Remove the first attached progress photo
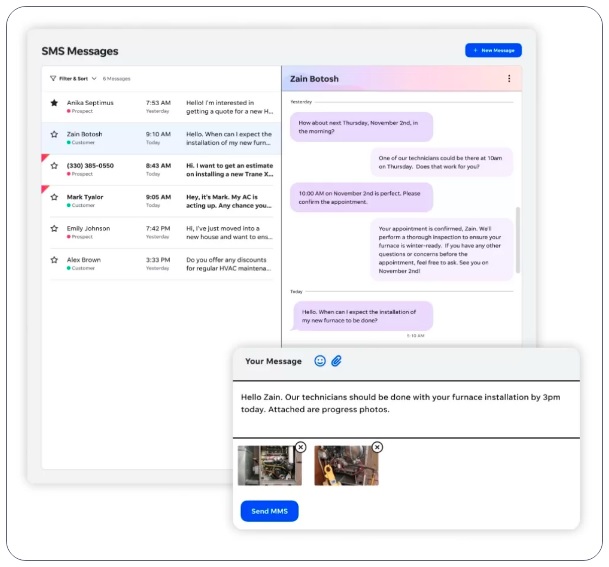 pos(300,447)
